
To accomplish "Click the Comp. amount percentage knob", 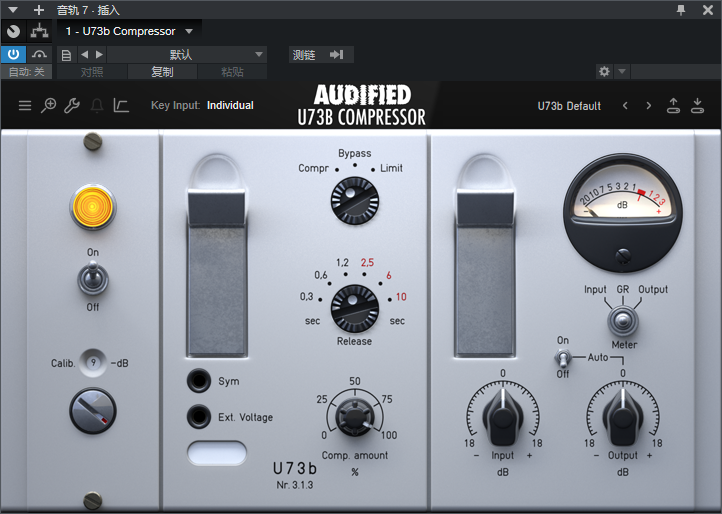I will tap(355, 417).
